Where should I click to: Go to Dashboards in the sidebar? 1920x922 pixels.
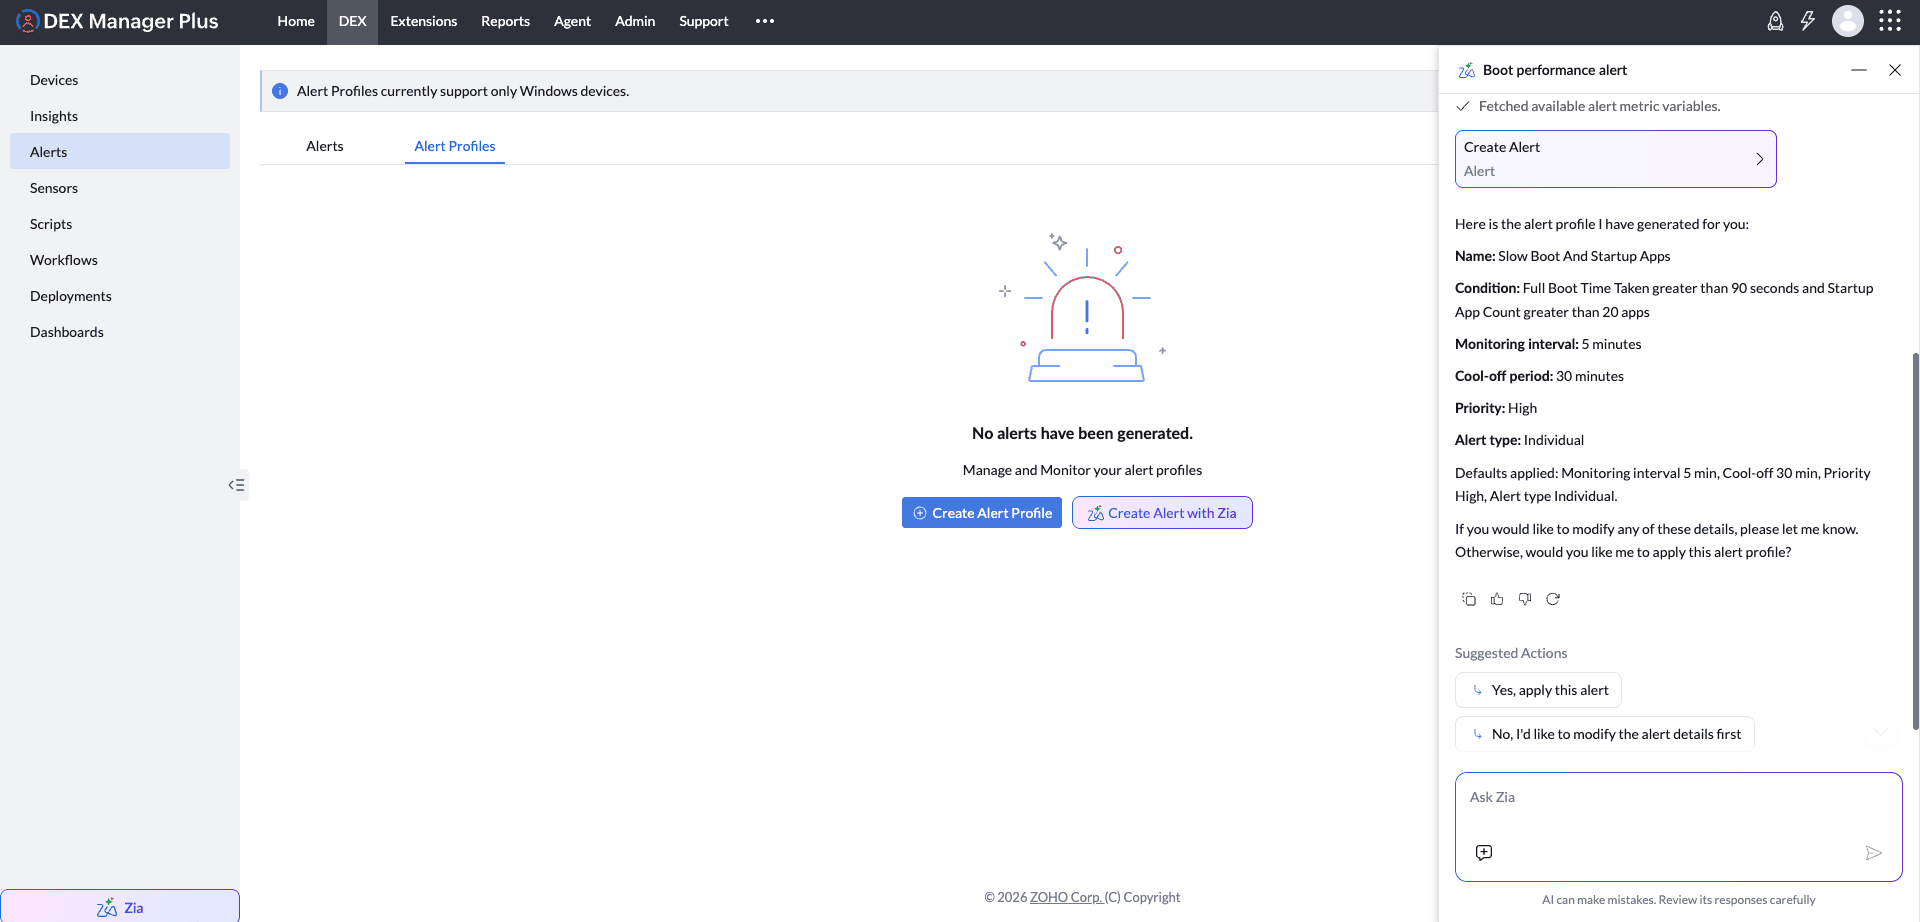click(120, 332)
